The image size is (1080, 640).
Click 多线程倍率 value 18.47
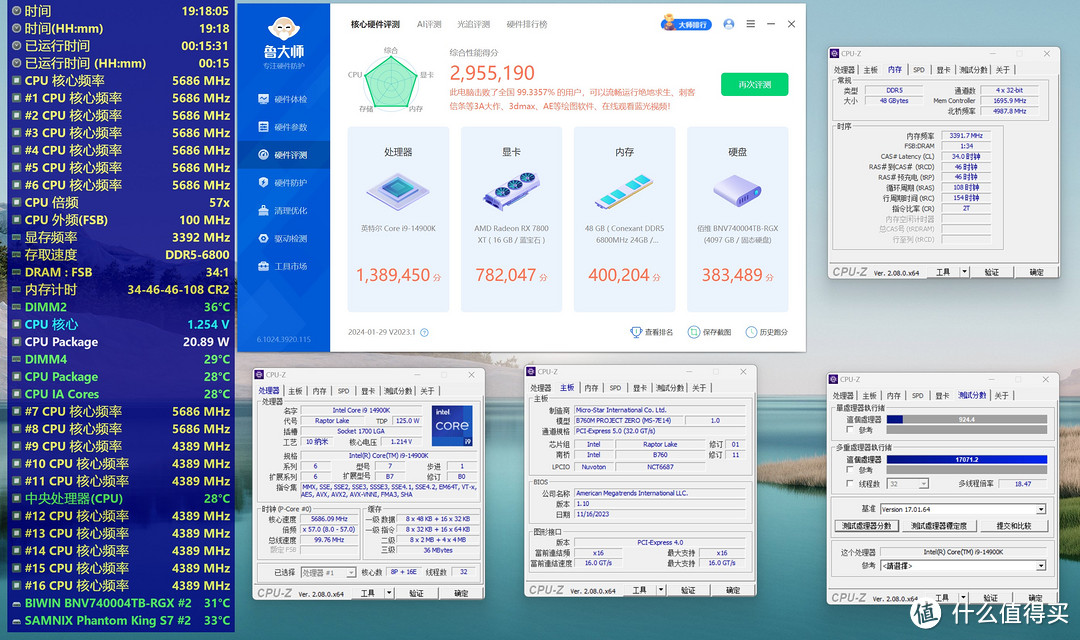click(1023, 484)
